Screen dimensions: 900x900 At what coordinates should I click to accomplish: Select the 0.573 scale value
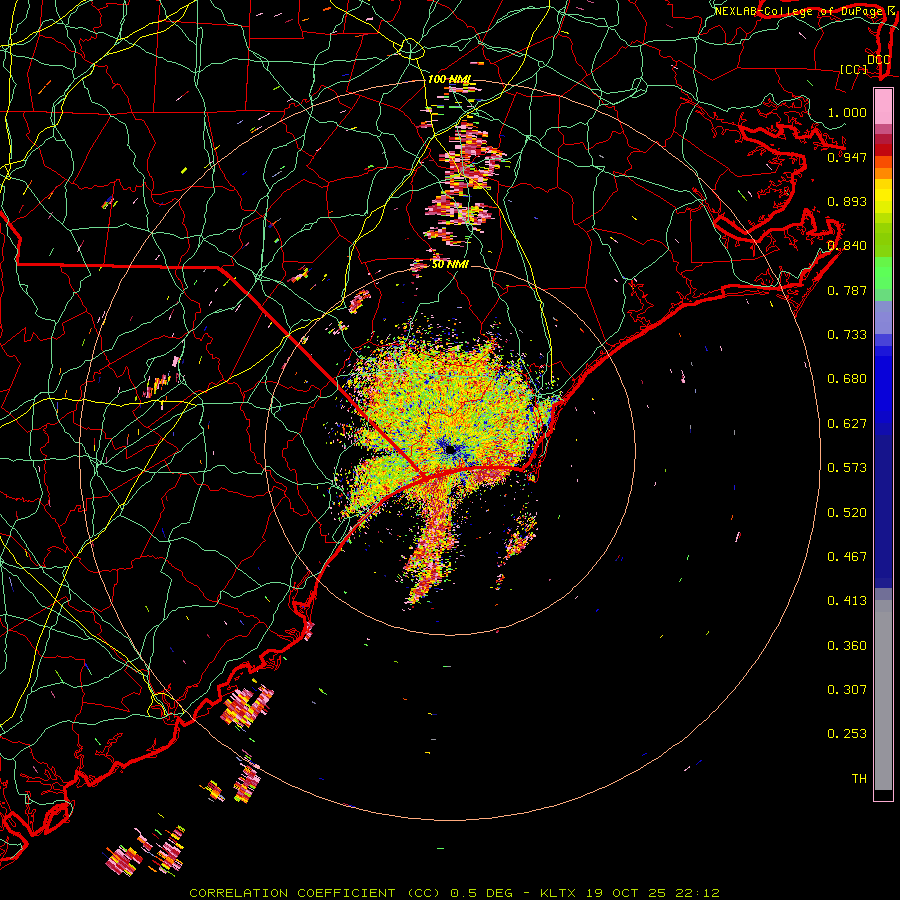point(847,468)
